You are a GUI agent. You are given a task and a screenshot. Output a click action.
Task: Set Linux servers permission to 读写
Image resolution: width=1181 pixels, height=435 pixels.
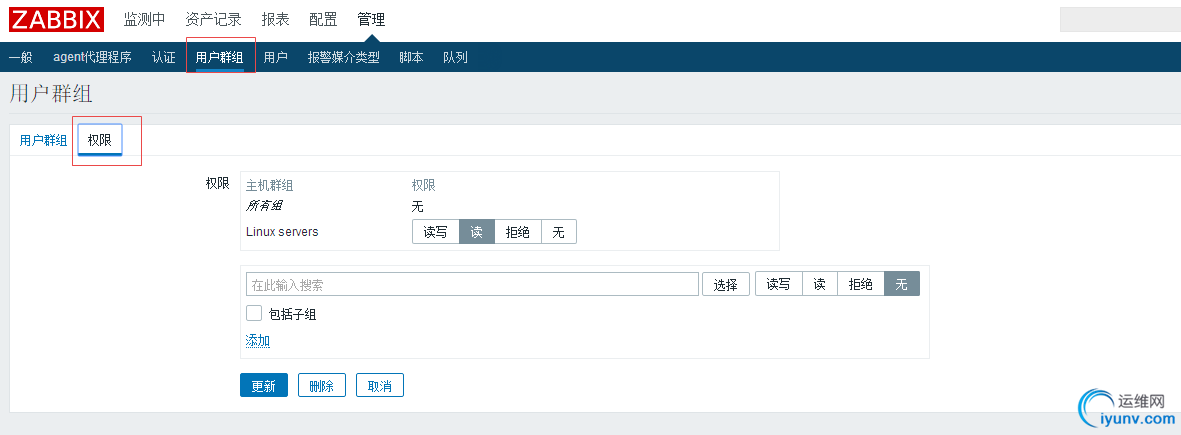(435, 232)
